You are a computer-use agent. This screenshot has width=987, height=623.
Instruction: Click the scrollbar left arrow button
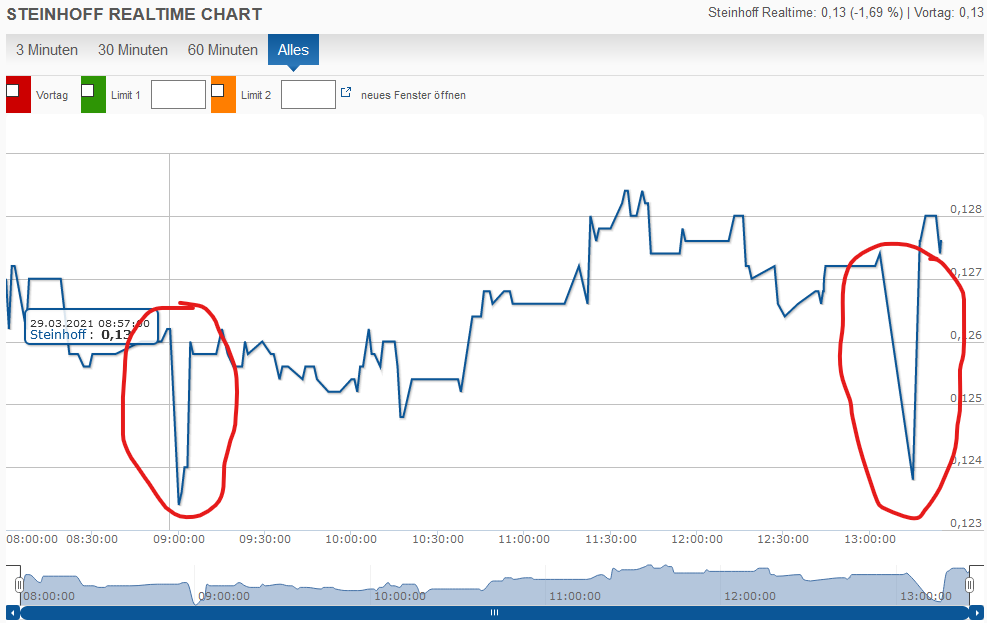pos(12,612)
